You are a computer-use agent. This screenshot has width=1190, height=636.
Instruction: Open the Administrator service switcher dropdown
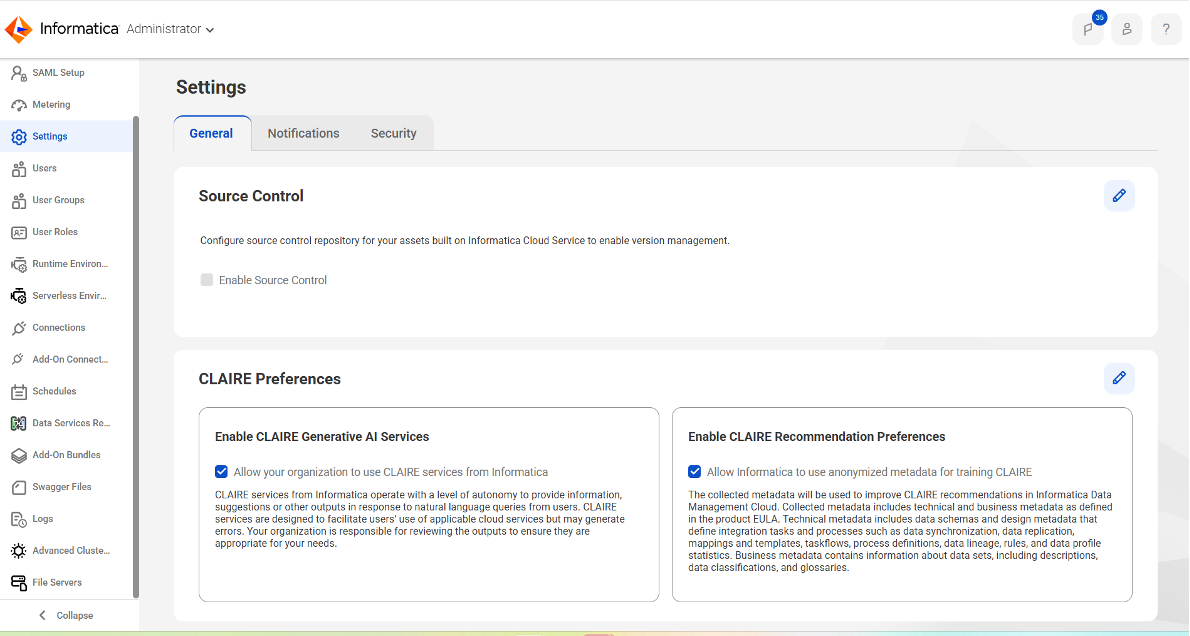[x=170, y=29]
